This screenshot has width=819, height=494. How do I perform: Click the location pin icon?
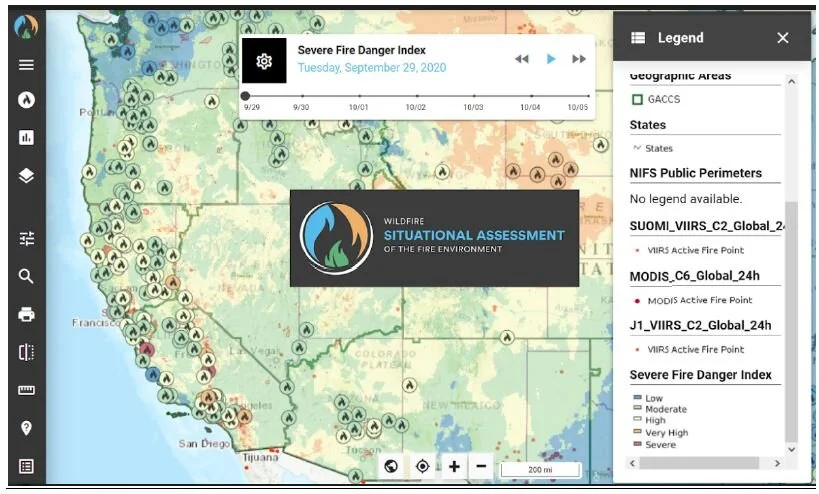click(26, 428)
